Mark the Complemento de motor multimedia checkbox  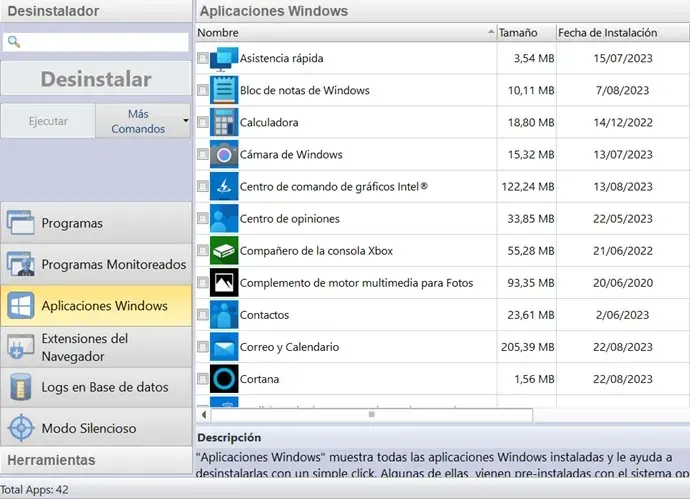tap(203, 283)
